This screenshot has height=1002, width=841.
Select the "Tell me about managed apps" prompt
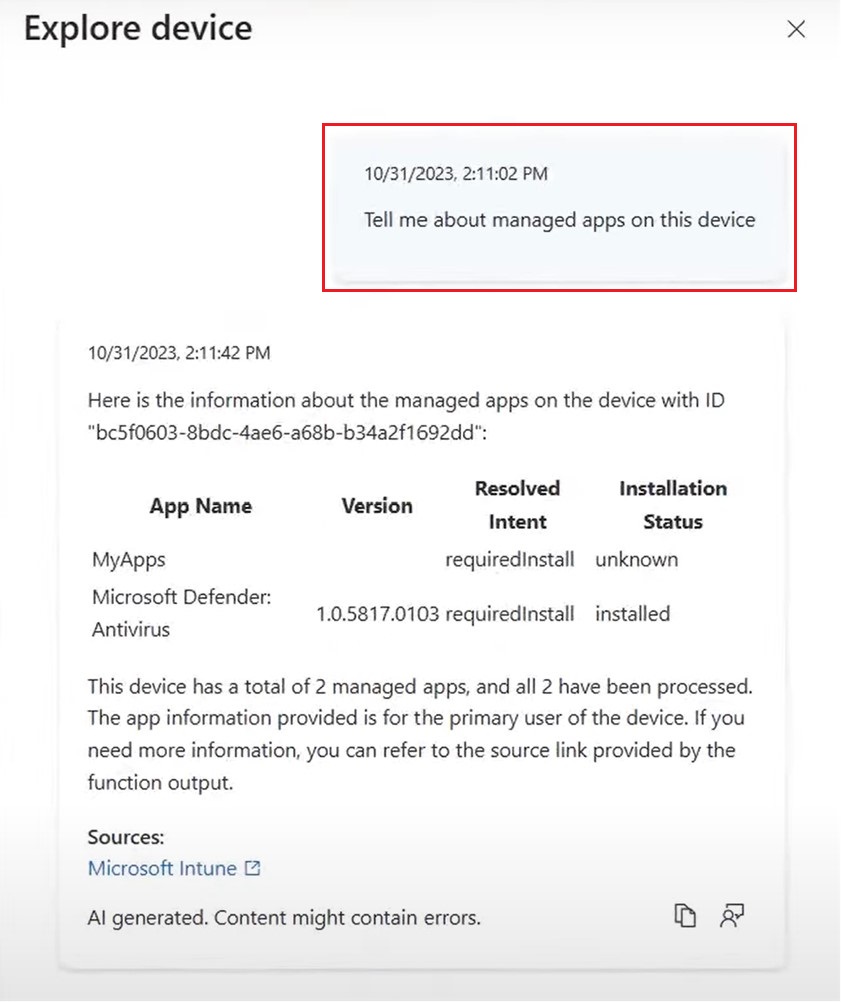[x=559, y=219]
